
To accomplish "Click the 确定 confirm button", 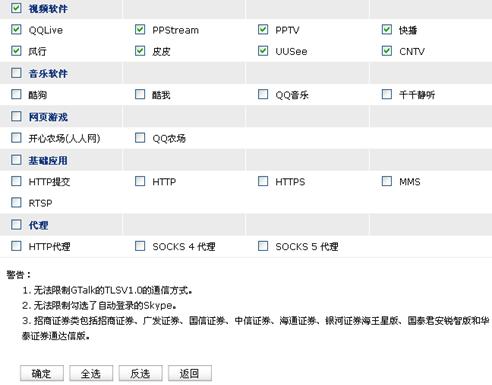I will click(x=42, y=373).
